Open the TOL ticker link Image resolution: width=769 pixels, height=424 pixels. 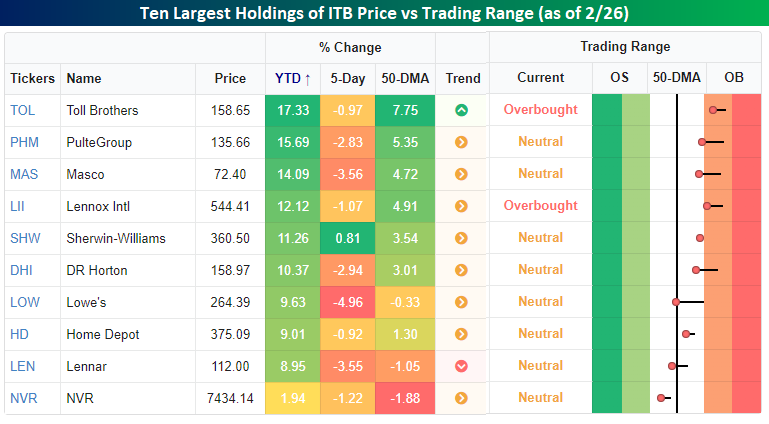[23, 110]
